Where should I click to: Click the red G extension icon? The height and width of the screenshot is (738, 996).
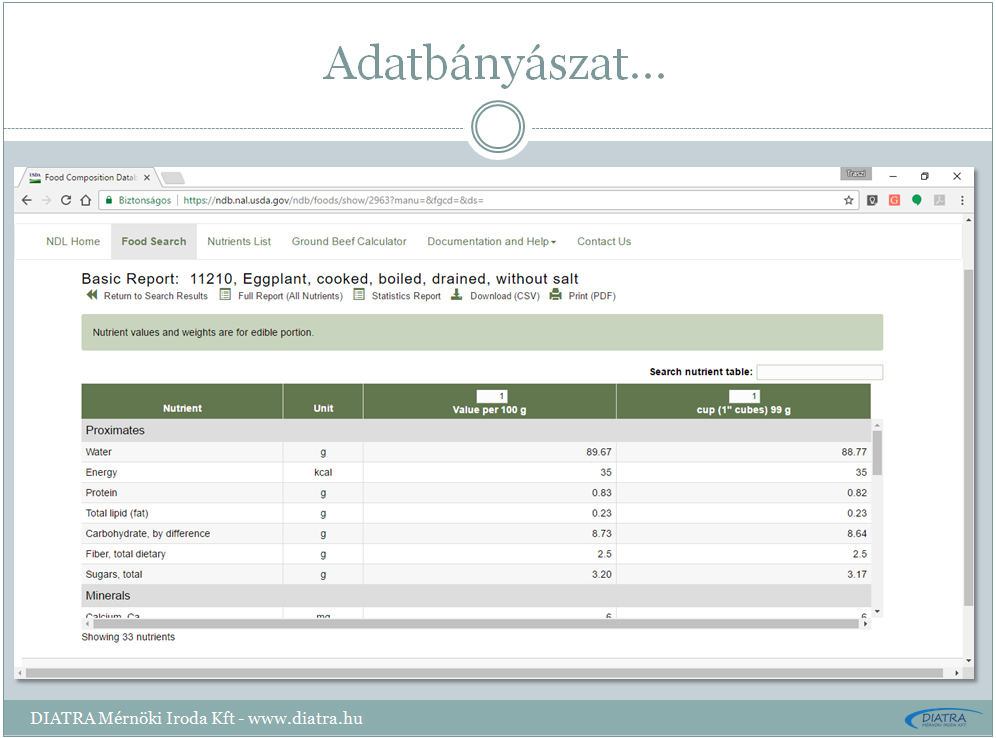pos(894,200)
